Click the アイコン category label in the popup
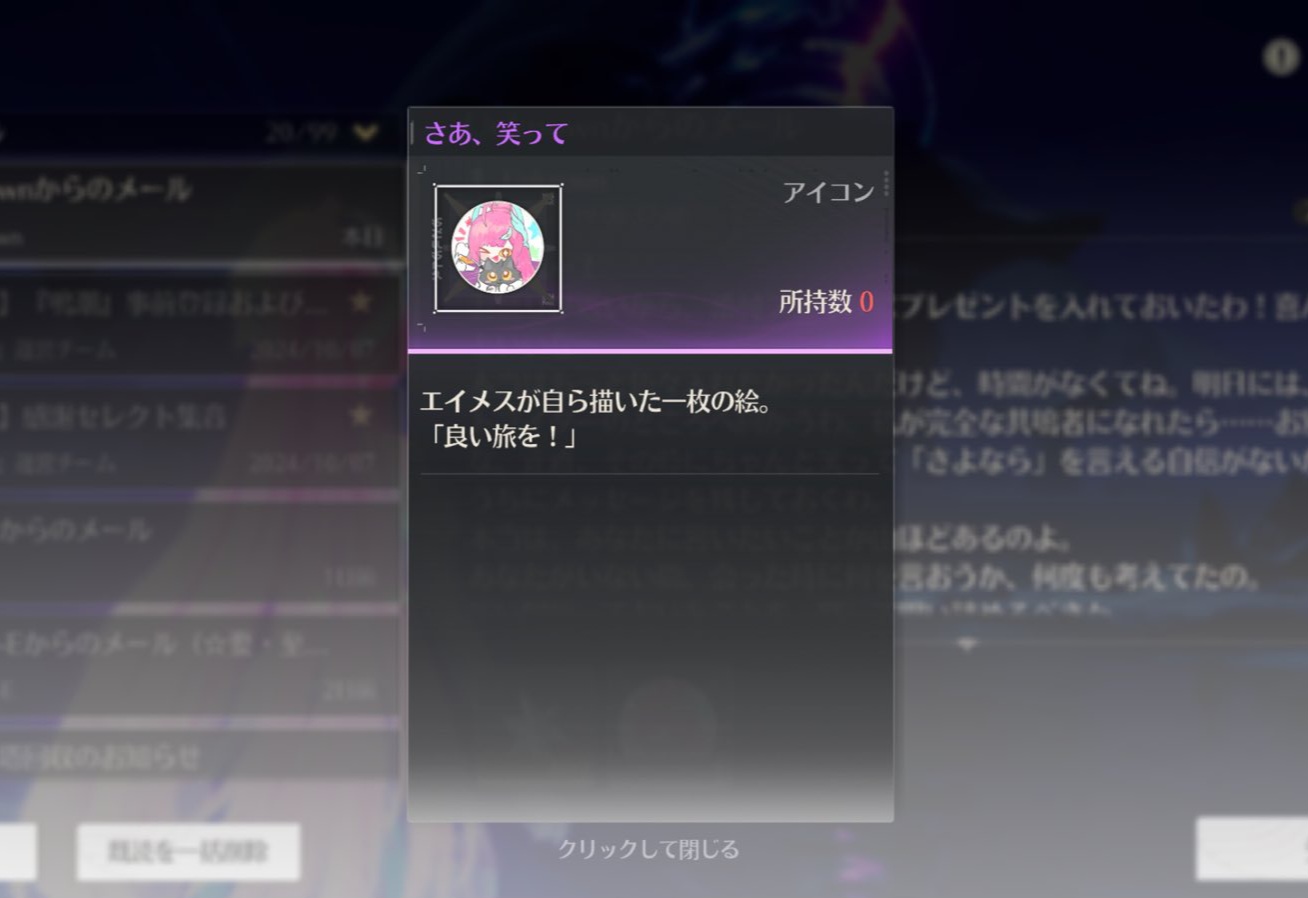Image resolution: width=1308 pixels, height=898 pixels. (828, 192)
